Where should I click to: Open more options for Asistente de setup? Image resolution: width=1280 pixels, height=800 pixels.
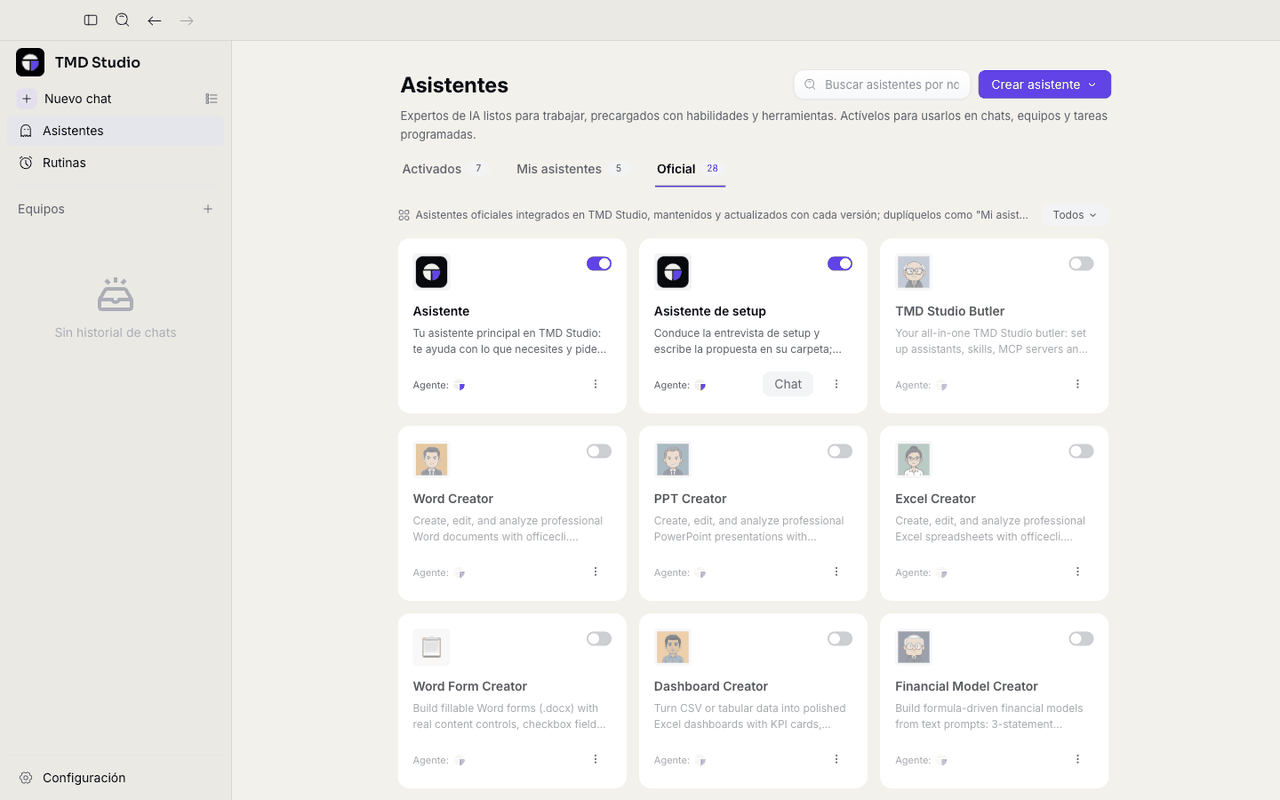pos(837,384)
